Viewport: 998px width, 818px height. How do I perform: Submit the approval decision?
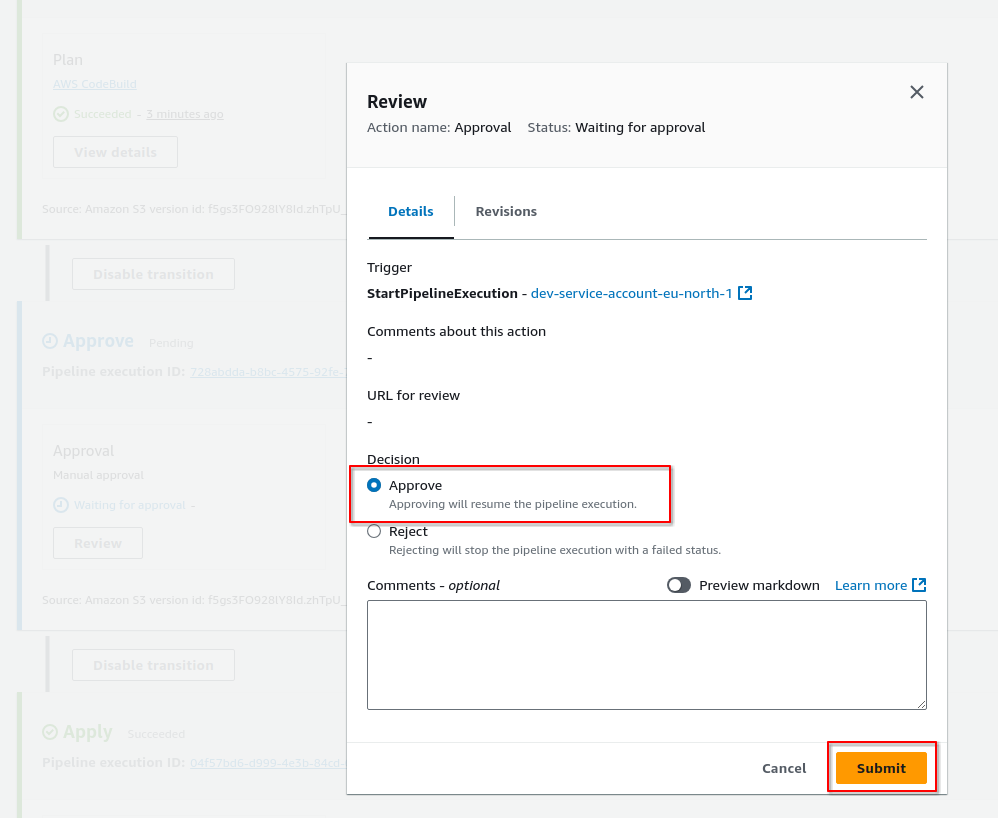click(x=881, y=768)
